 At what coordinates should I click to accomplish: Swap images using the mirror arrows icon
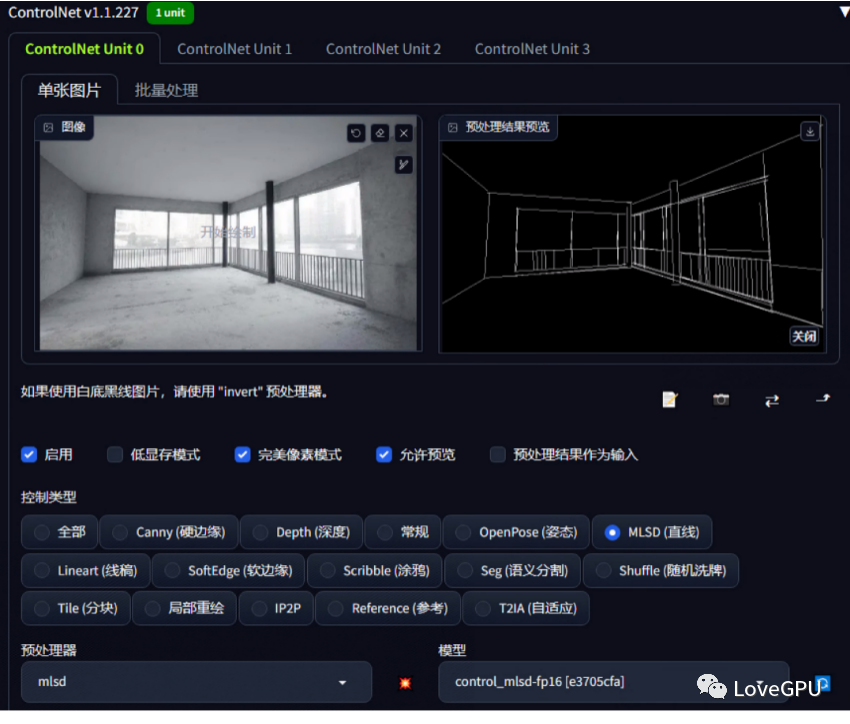[772, 399]
